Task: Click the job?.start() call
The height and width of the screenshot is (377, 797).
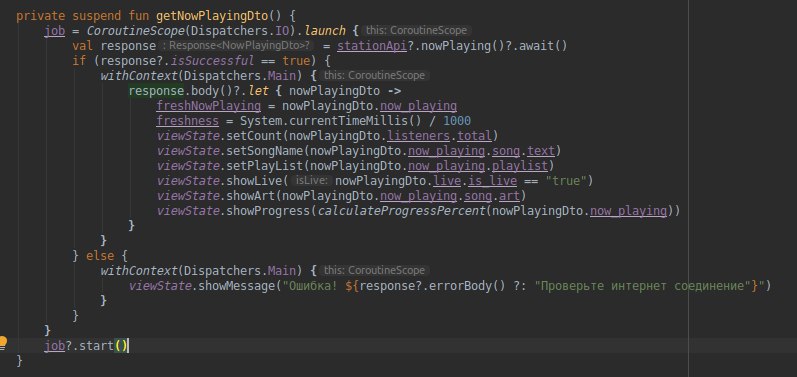Action: 86,346
